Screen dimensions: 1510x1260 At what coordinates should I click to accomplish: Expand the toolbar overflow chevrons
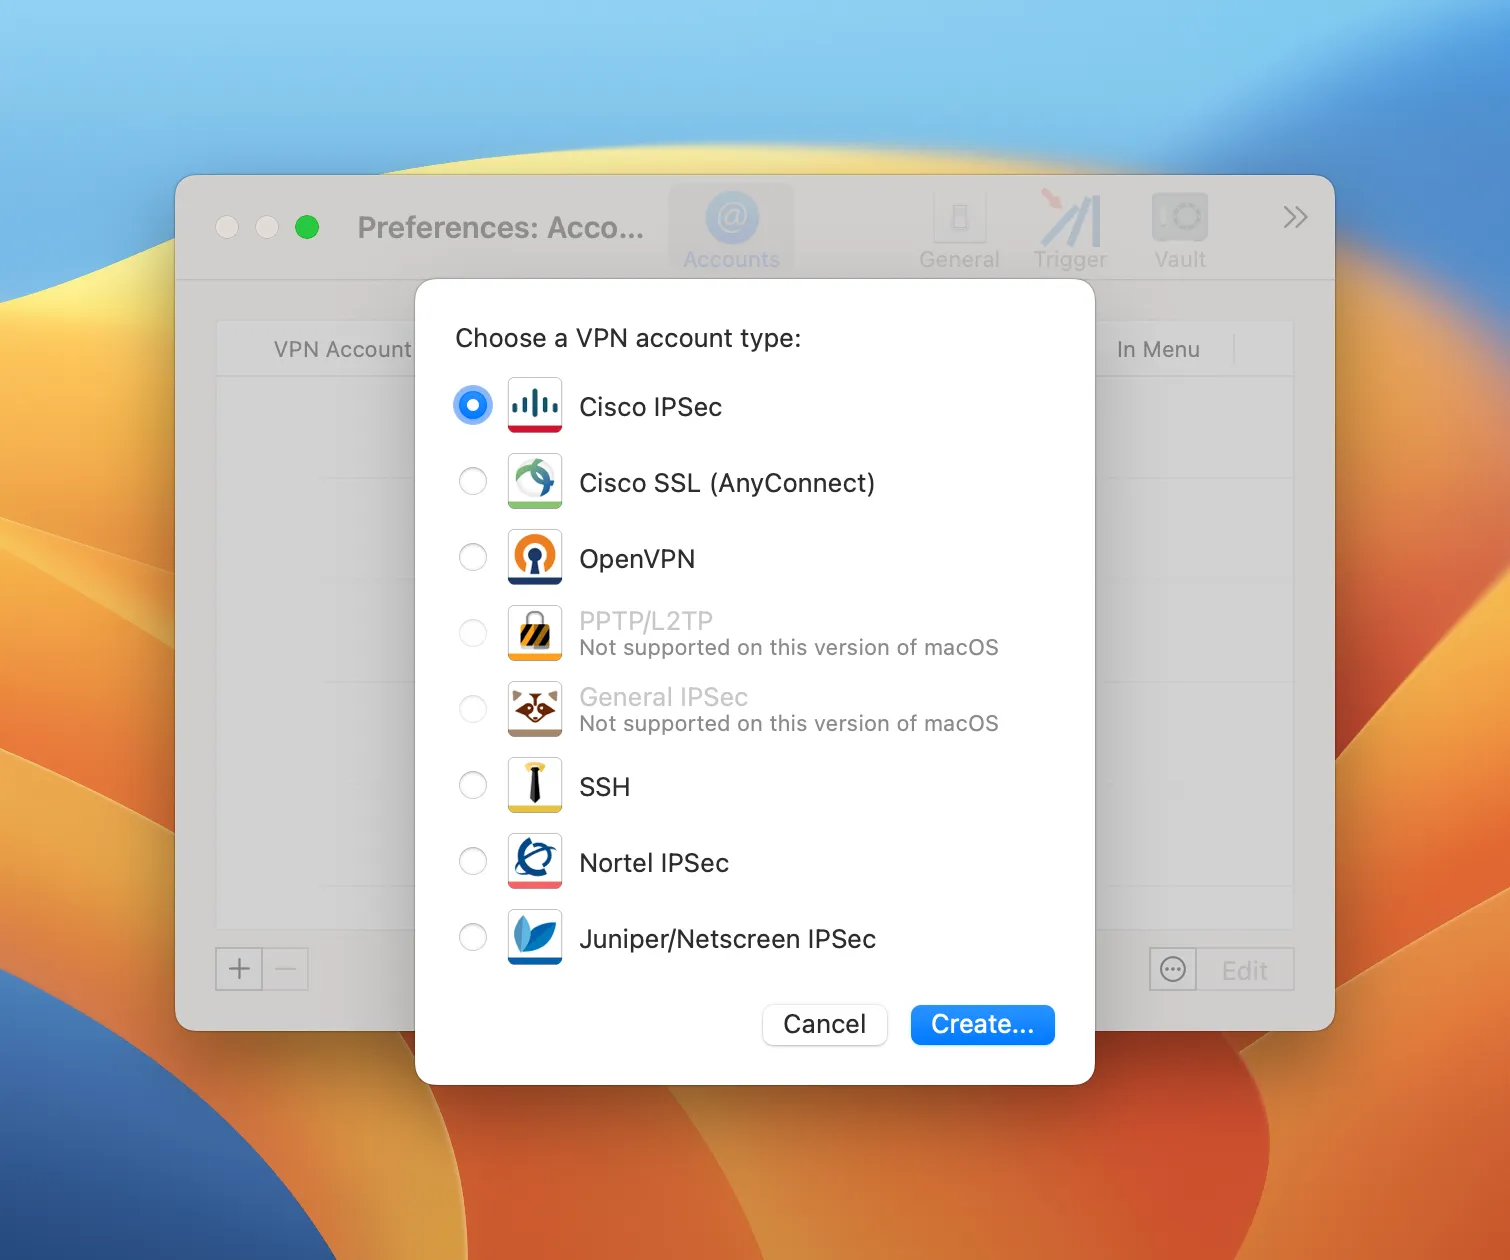coord(1295,217)
